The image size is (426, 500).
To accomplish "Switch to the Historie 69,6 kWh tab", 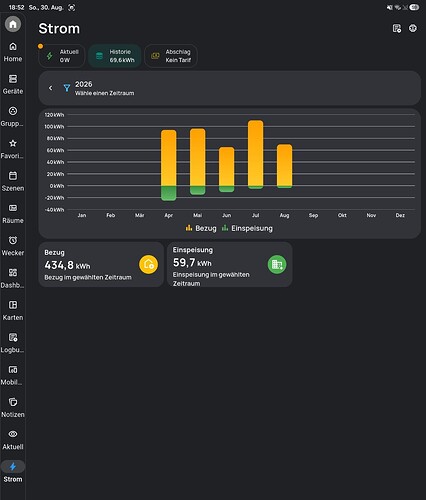I will pos(115,56).
